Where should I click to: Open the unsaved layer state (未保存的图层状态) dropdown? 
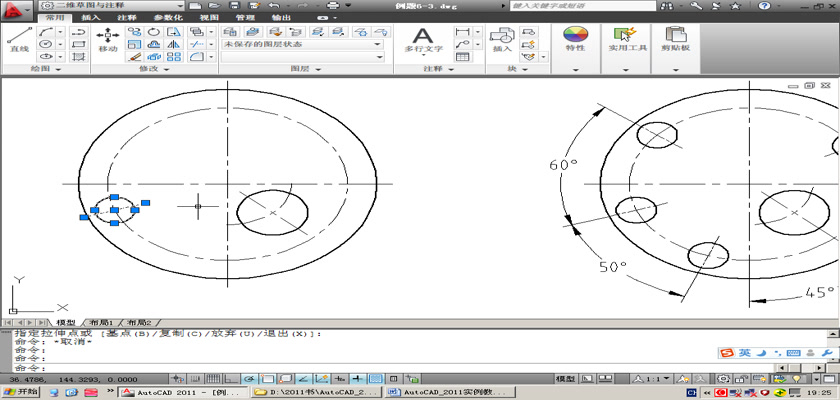point(302,44)
